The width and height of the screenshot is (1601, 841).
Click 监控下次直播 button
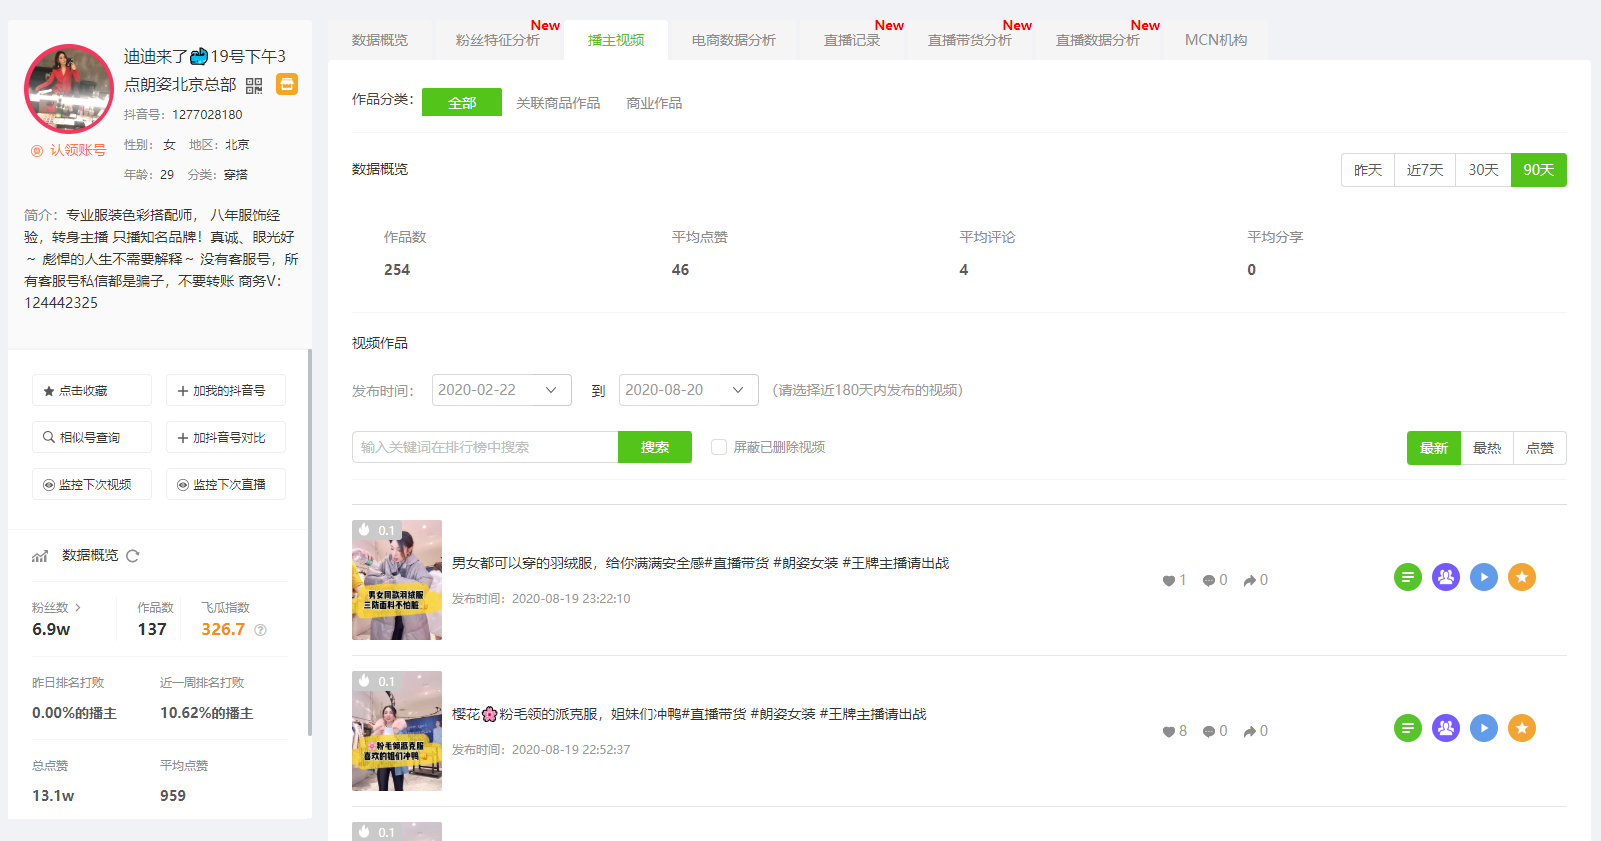[226, 484]
